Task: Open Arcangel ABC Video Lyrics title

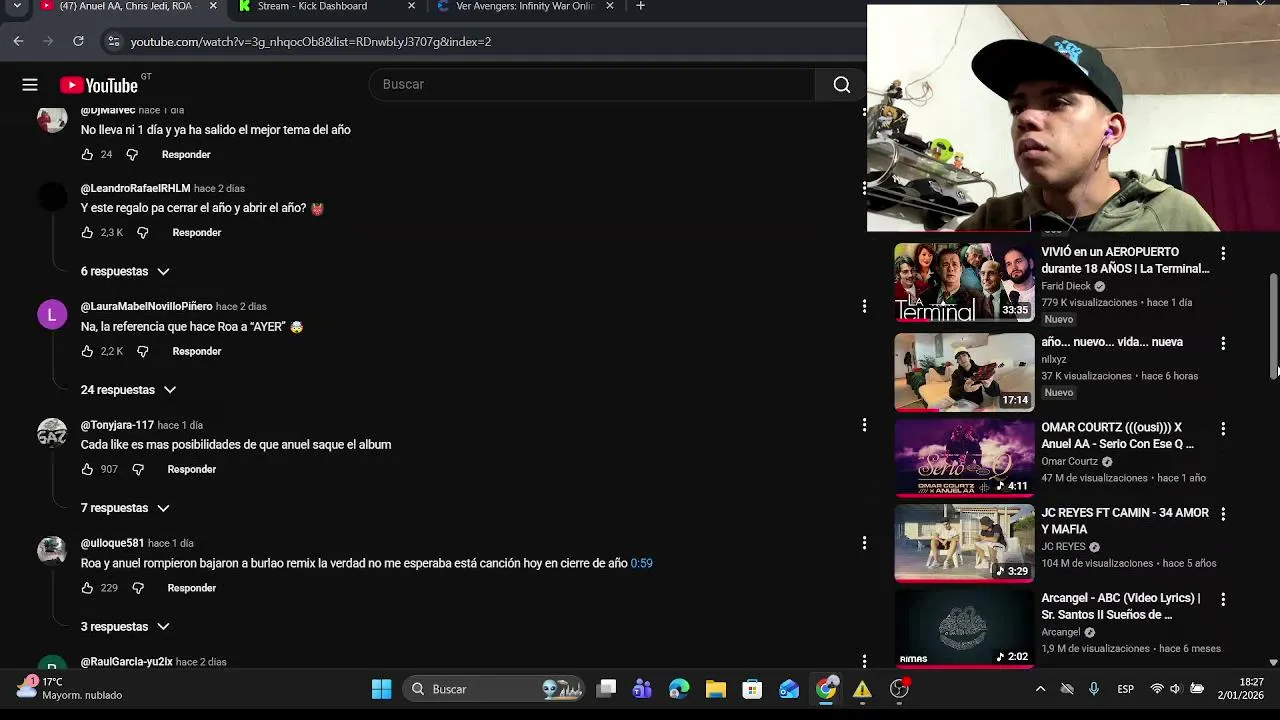Action: [x=1121, y=606]
